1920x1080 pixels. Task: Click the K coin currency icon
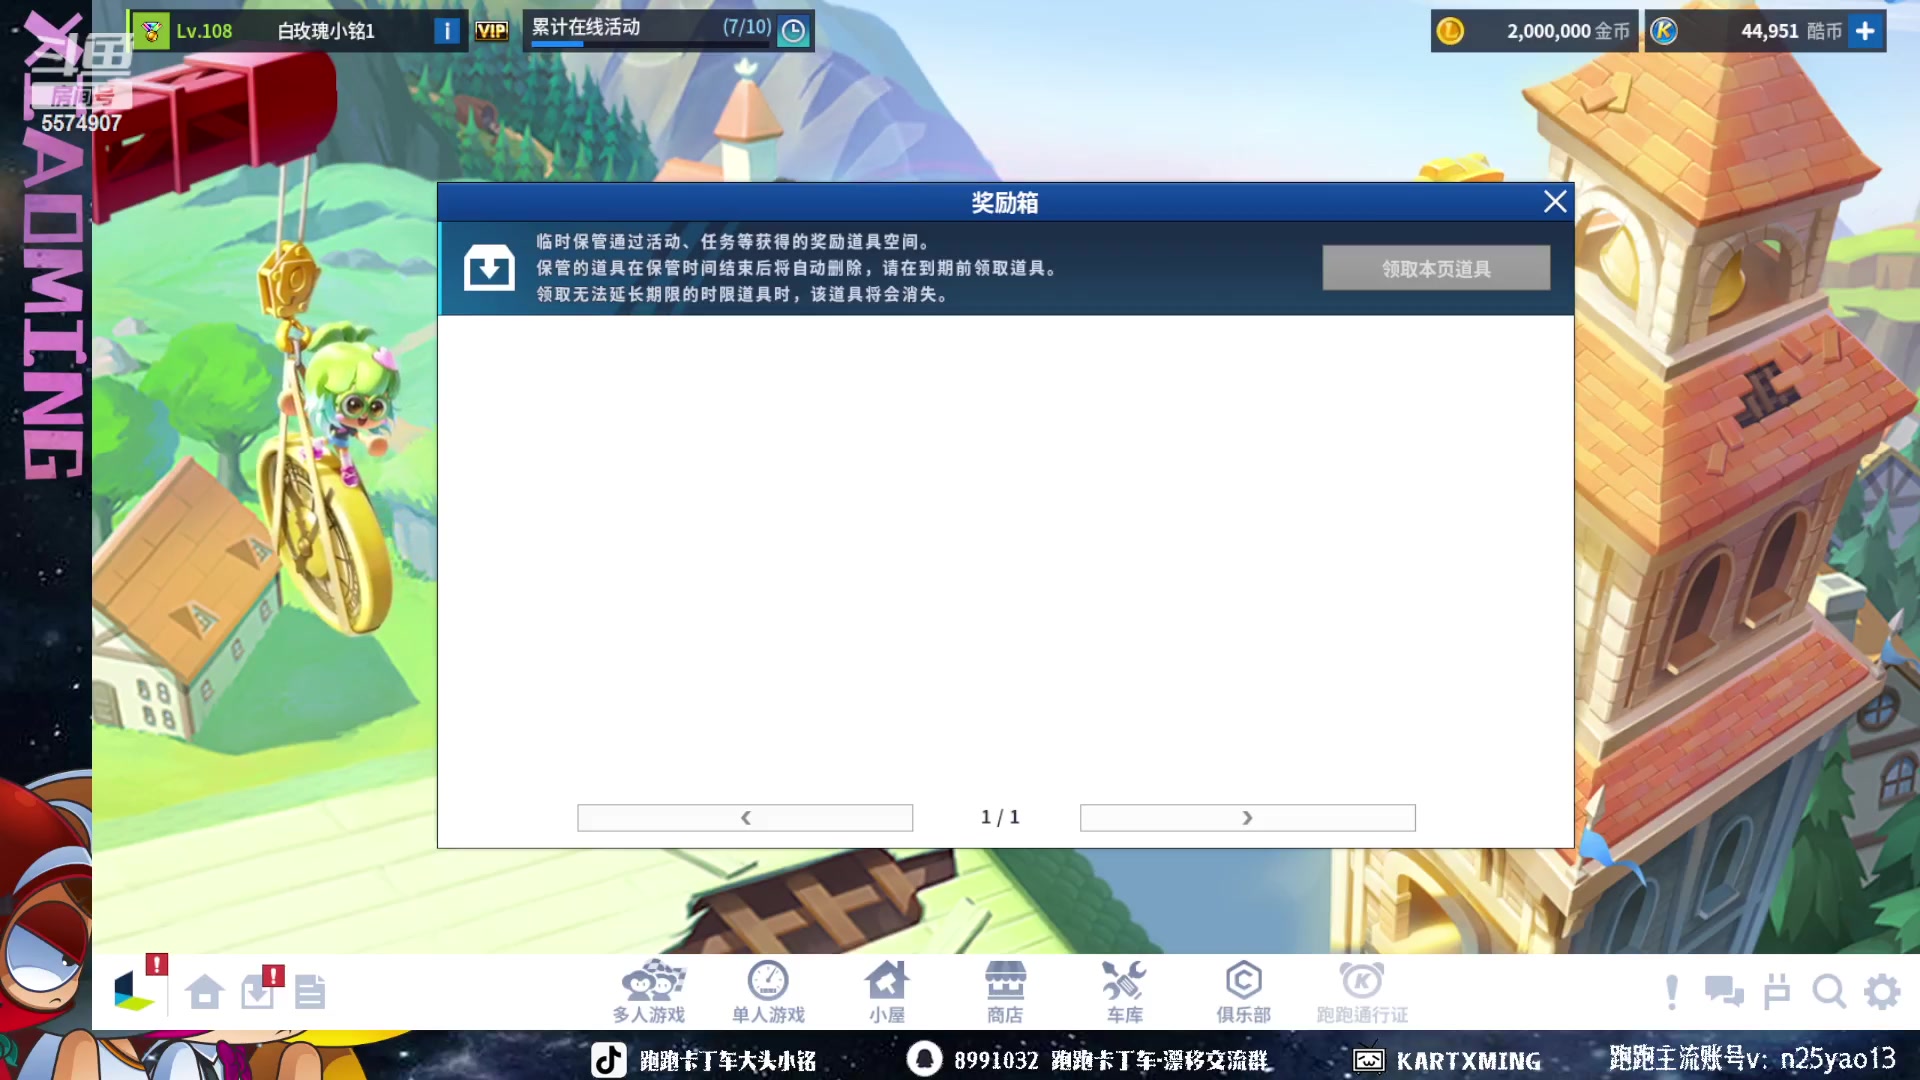pyautogui.click(x=1664, y=31)
